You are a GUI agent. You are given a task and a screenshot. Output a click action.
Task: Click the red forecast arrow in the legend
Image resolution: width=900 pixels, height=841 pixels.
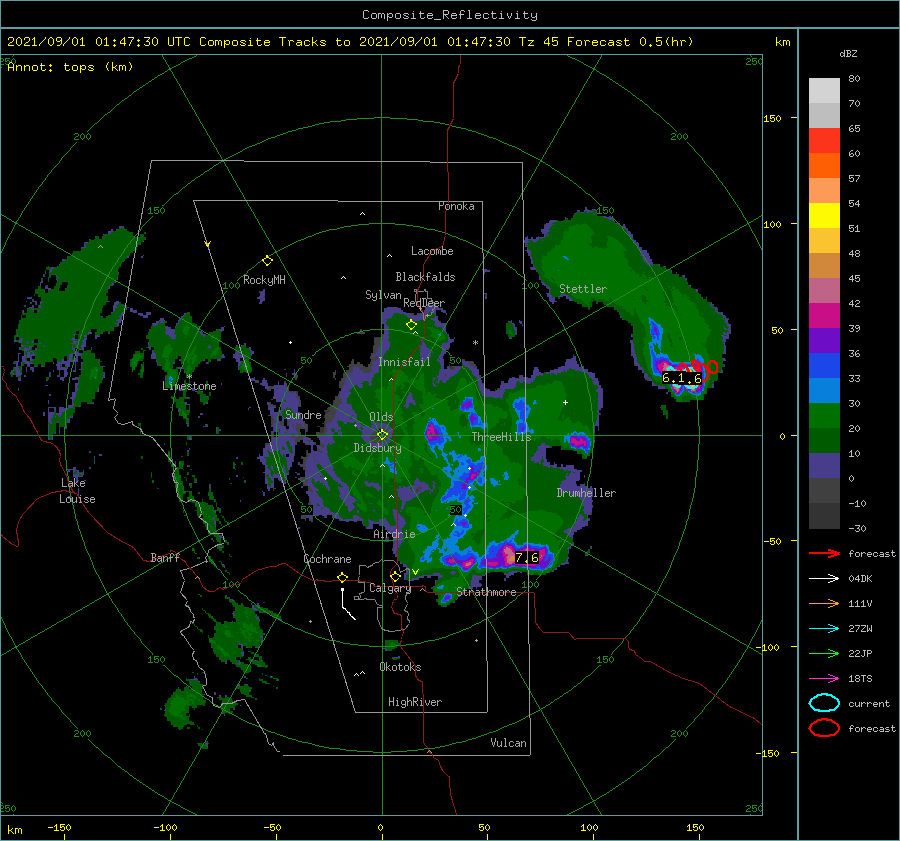tap(824, 553)
